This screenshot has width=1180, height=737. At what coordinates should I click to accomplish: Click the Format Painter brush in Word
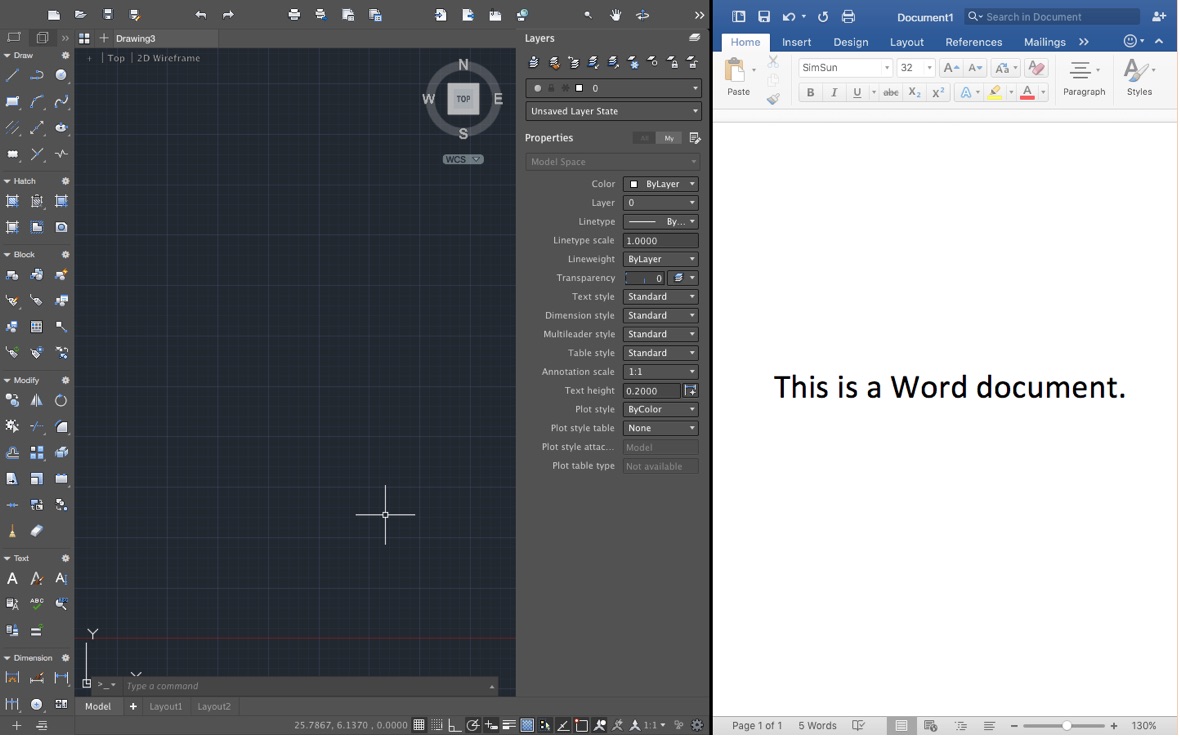click(773, 99)
